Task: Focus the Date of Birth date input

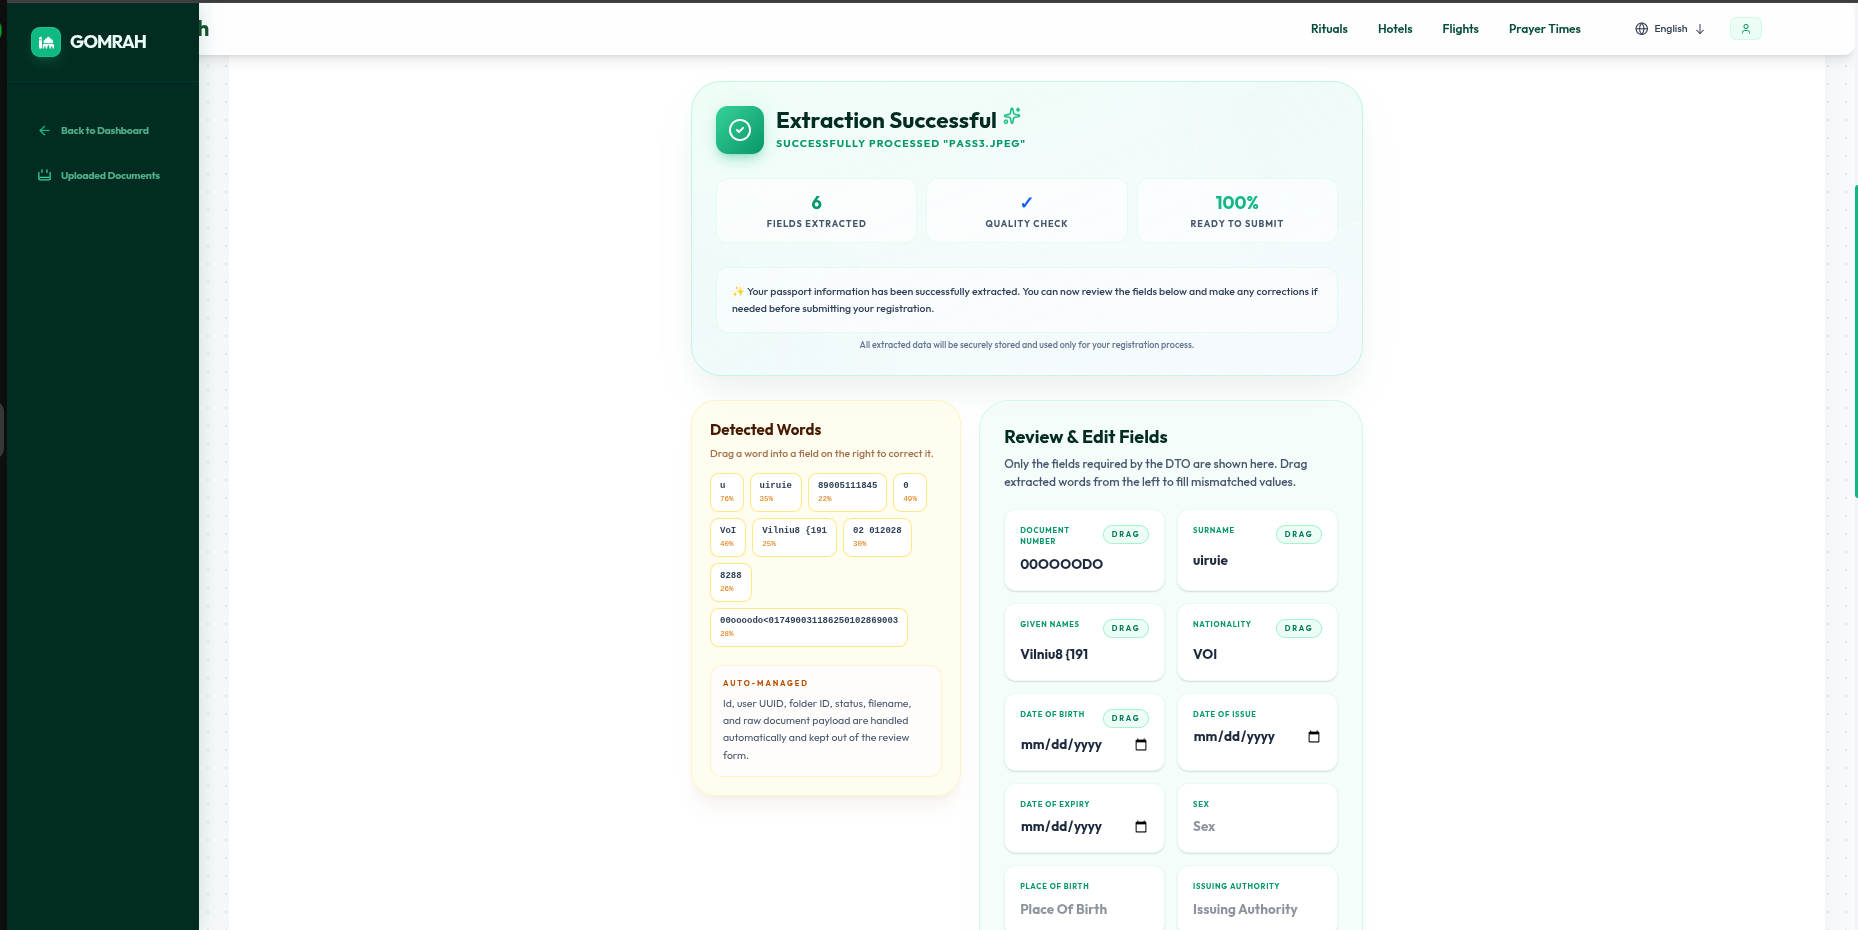Action: [1084, 745]
